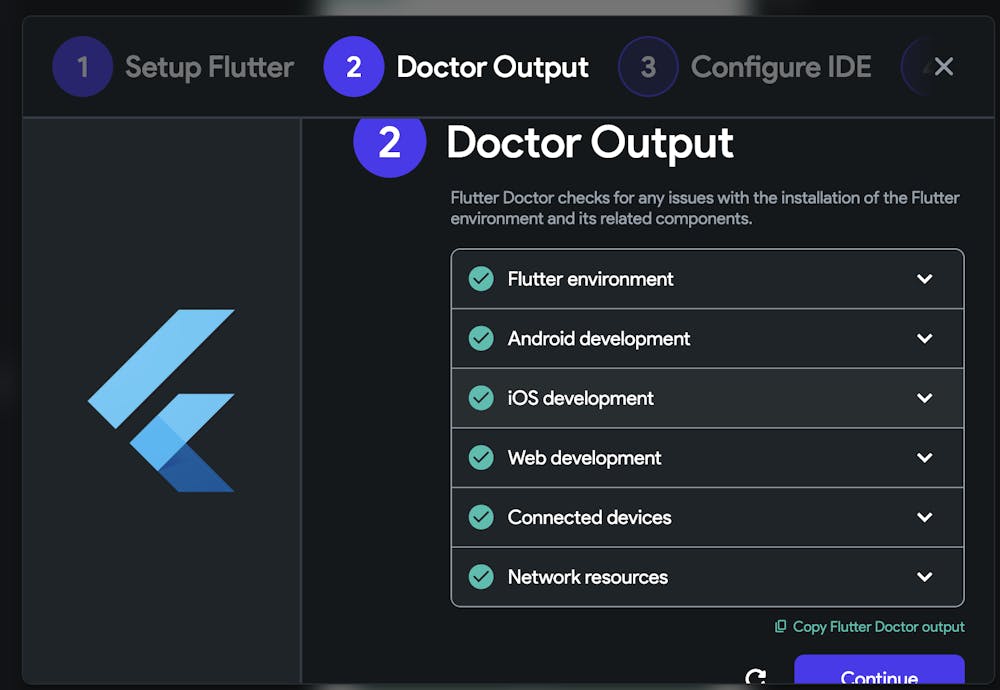Click the copy icon before Copy Flutter Doctor output

[780, 626]
